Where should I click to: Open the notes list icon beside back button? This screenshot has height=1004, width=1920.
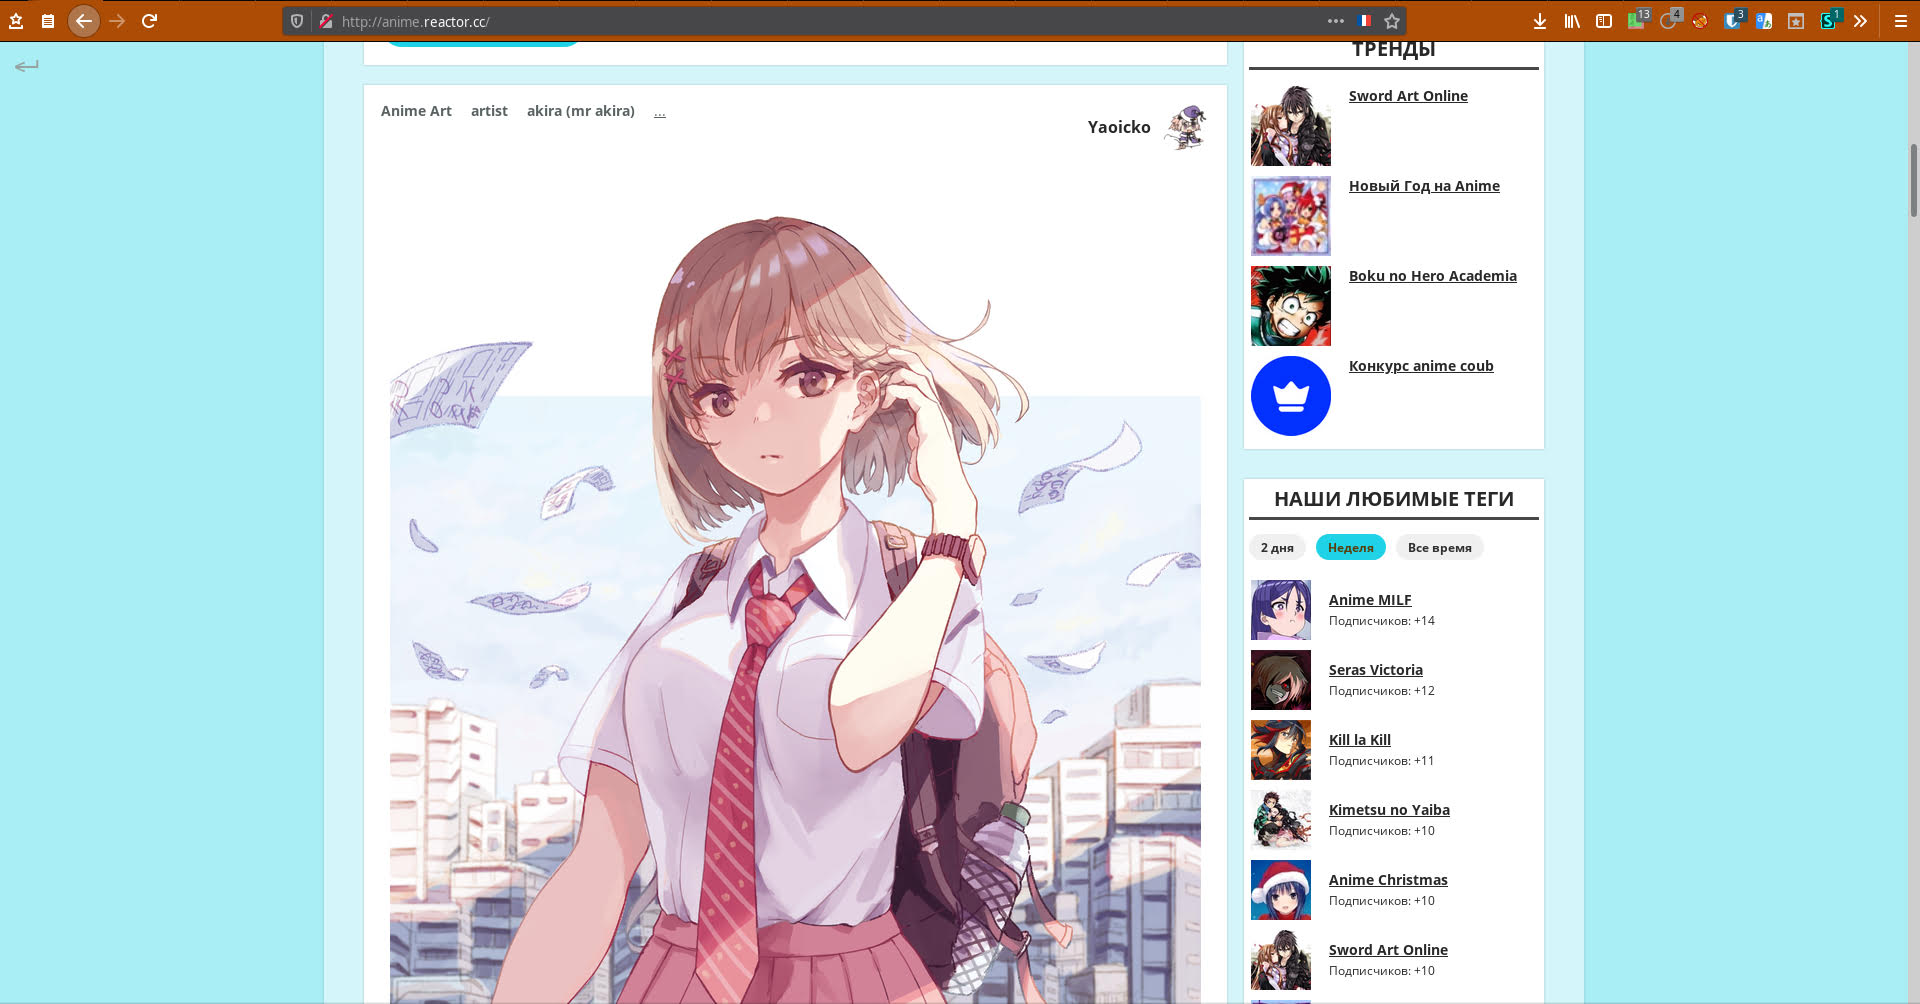tap(48, 21)
